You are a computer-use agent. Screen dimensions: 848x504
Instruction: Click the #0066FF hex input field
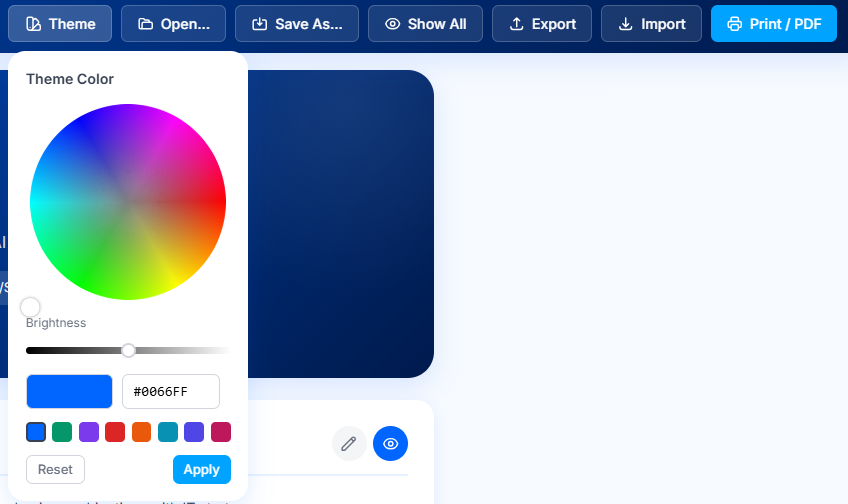(x=171, y=392)
